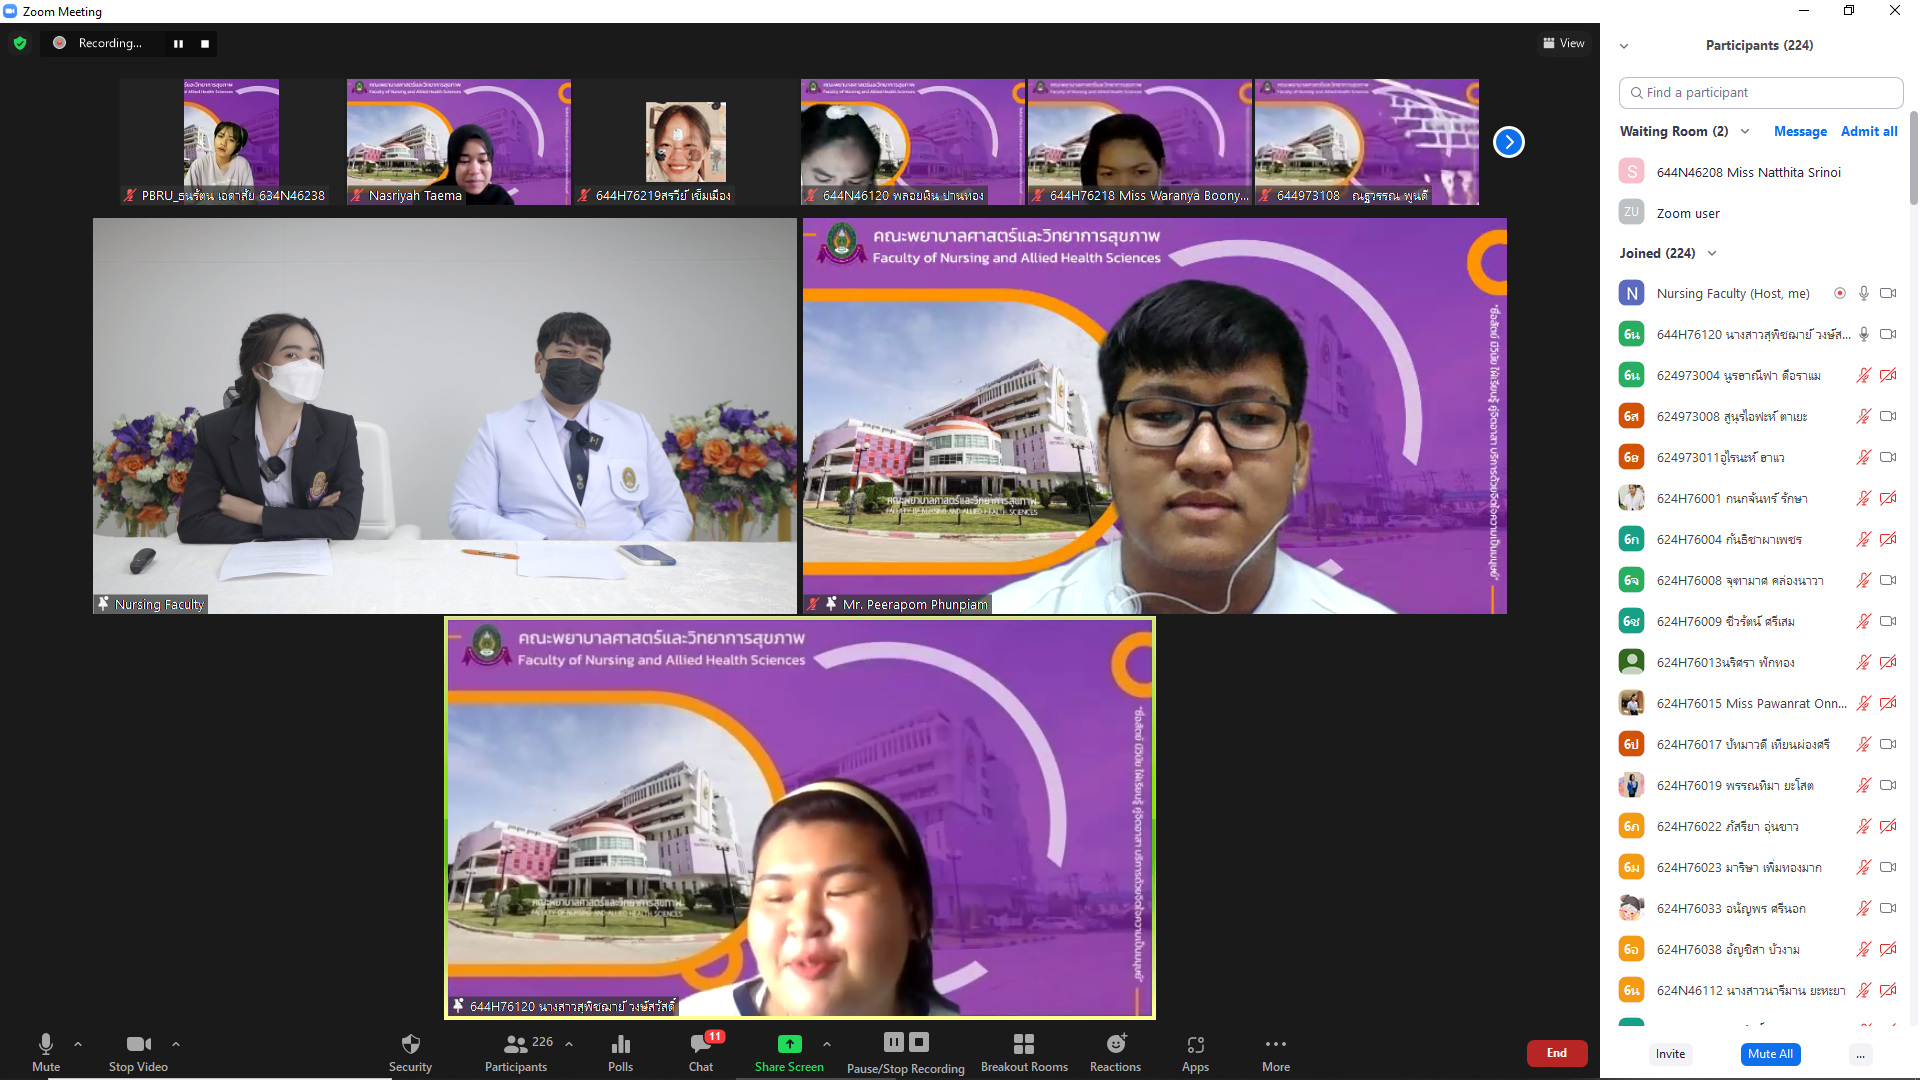This screenshot has height=1080, width=1920.
Task: Open the Apps icon
Action: (x=1195, y=1044)
